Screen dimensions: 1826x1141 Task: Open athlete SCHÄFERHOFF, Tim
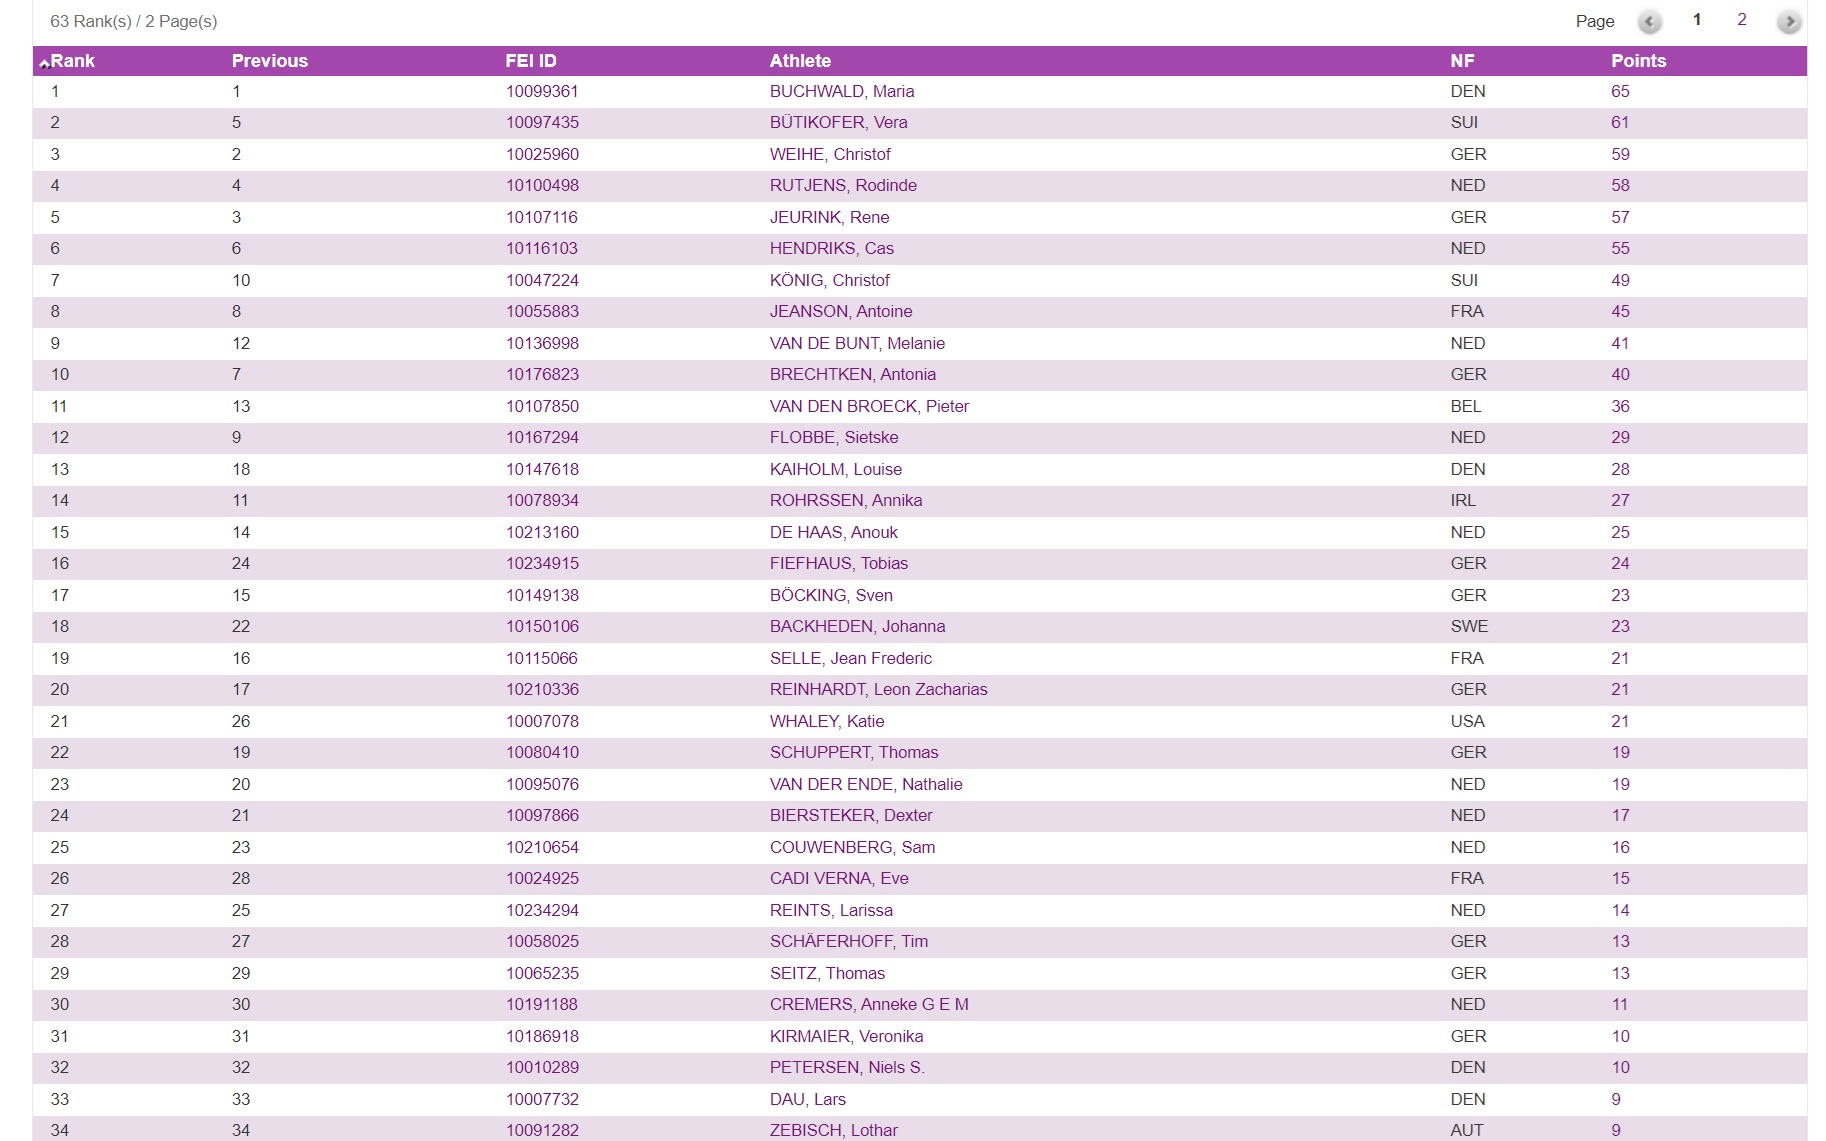[849, 941]
